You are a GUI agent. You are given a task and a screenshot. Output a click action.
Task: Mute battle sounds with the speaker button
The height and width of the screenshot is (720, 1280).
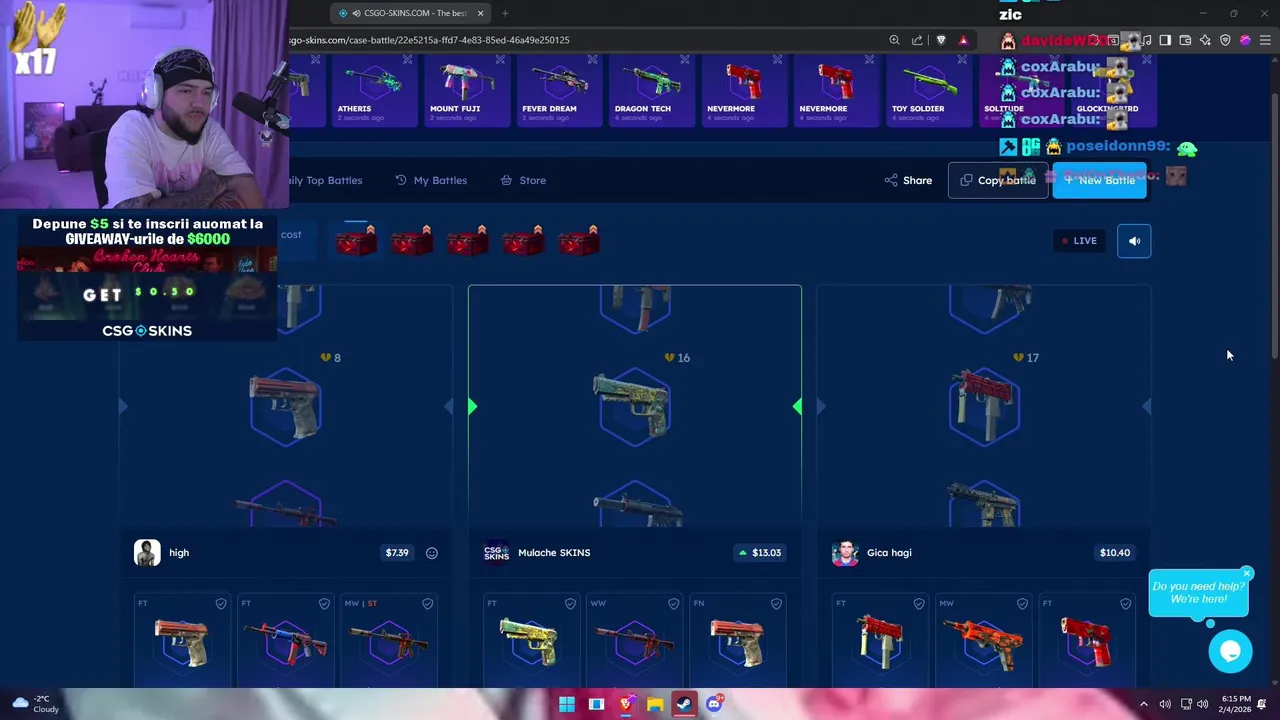click(1134, 241)
